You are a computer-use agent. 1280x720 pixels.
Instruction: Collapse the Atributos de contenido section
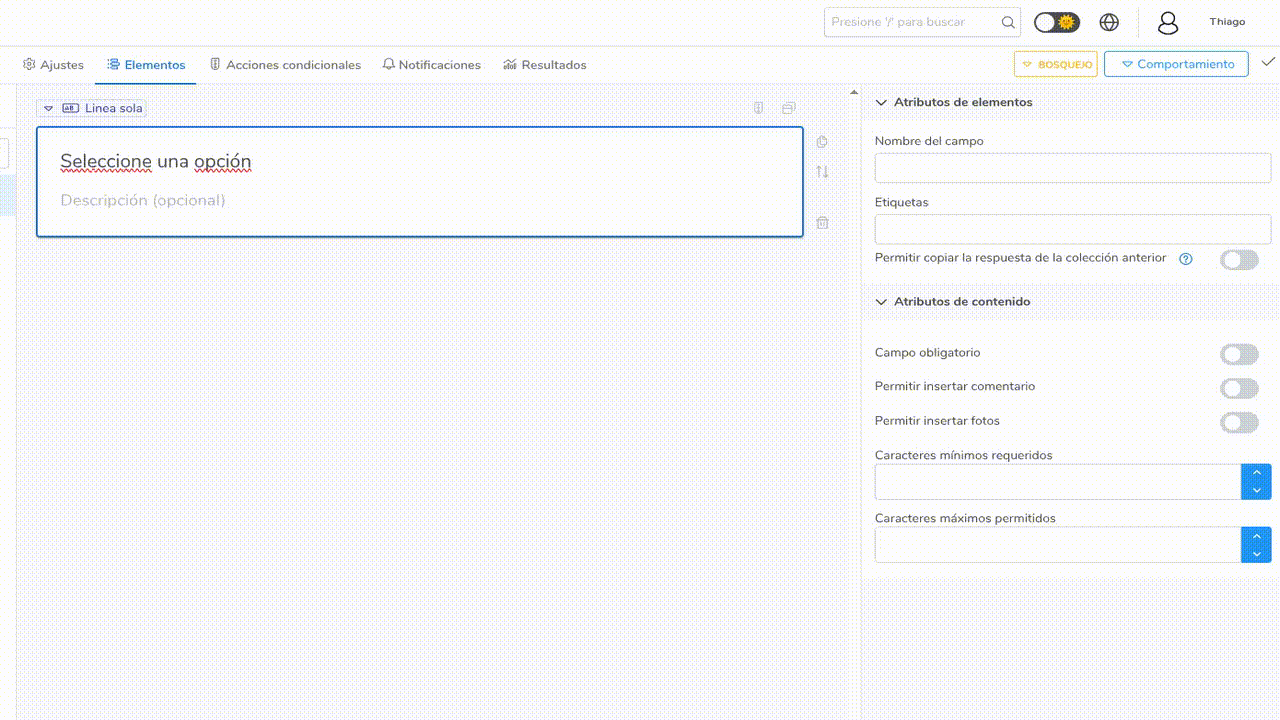[x=882, y=301]
